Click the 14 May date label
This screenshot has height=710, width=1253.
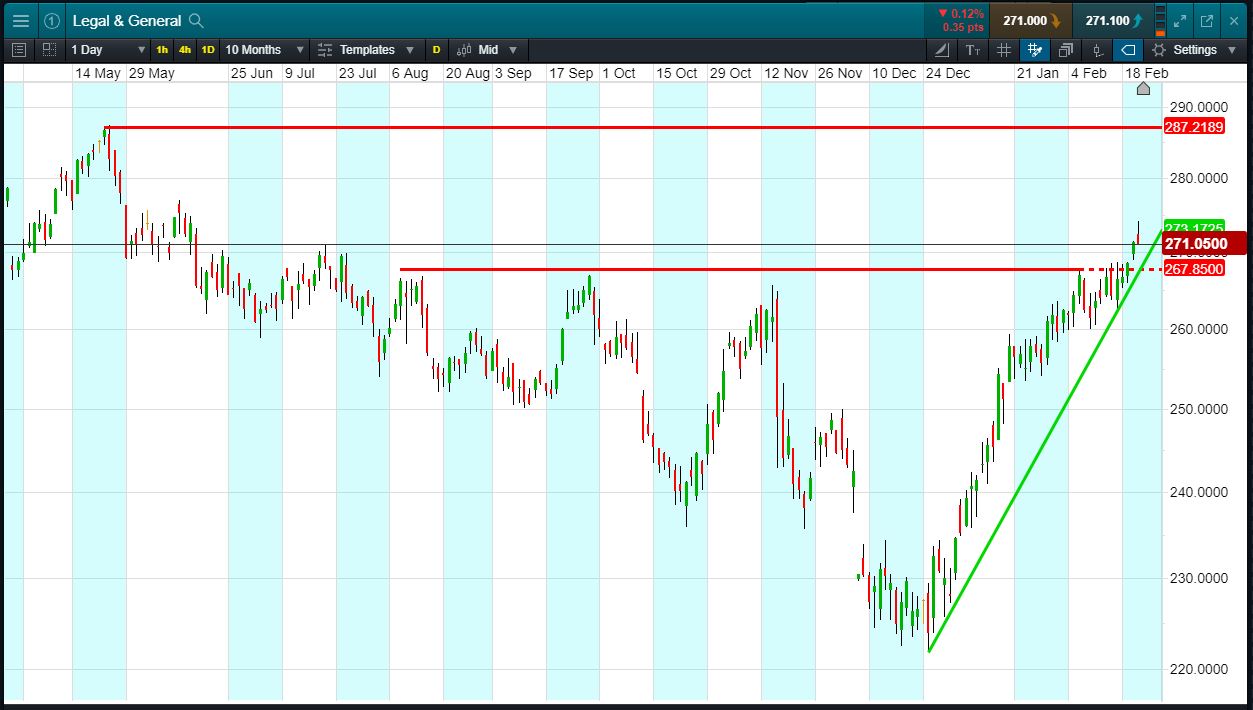(x=98, y=73)
